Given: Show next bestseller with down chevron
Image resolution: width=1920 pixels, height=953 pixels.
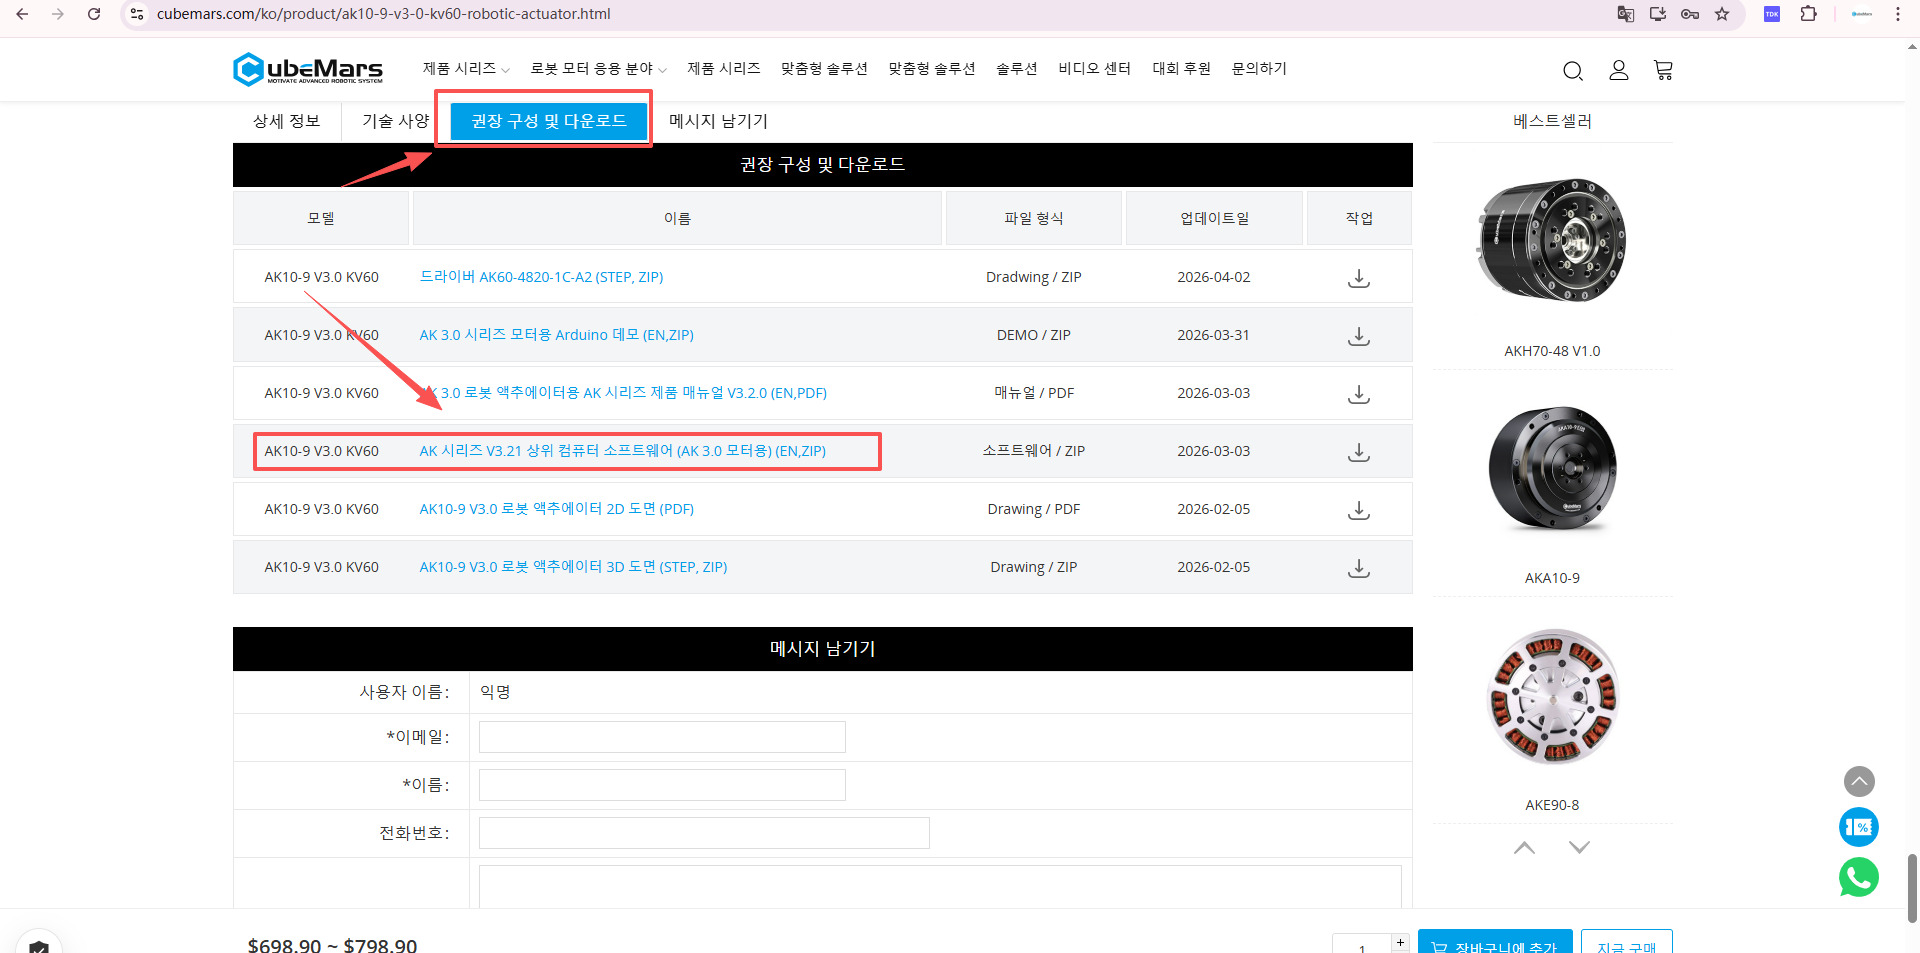Looking at the screenshot, I should pos(1579,847).
